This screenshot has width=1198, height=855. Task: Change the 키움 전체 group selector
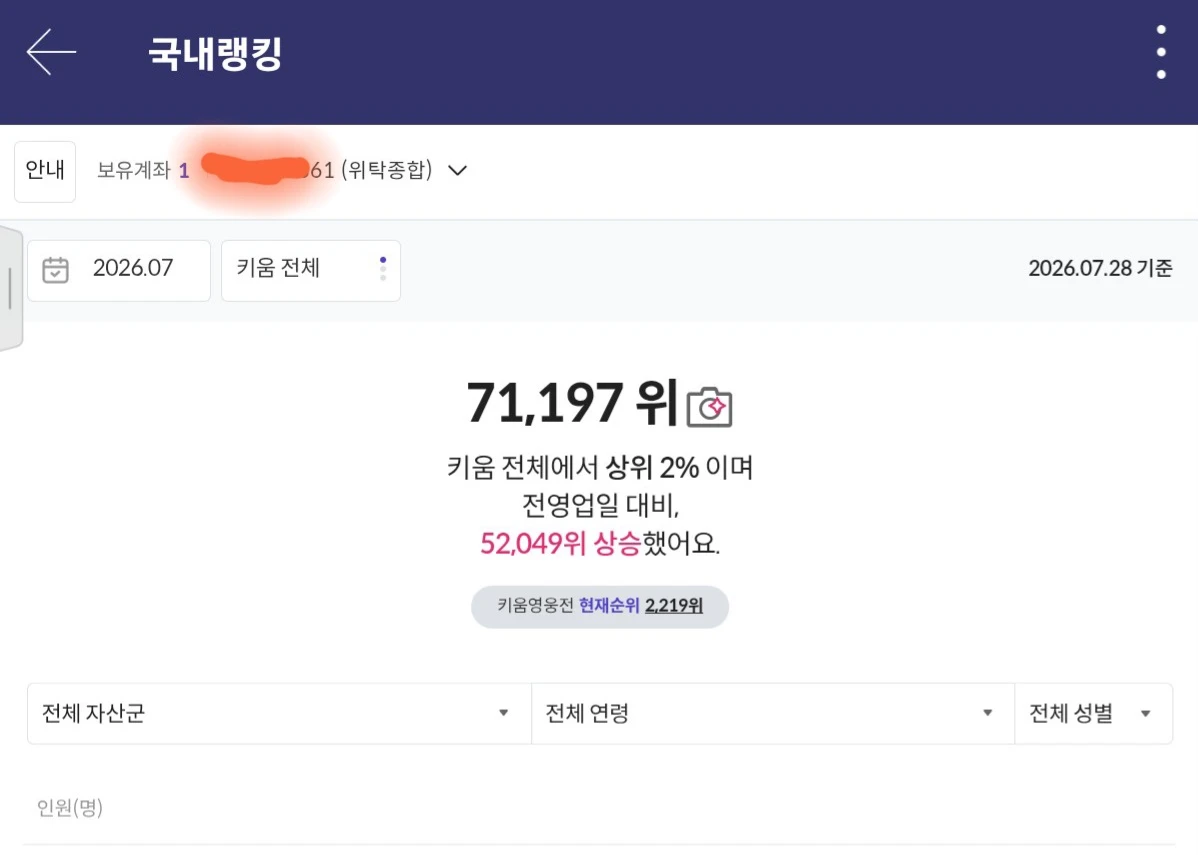pyautogui.click(x=311, y=270)
